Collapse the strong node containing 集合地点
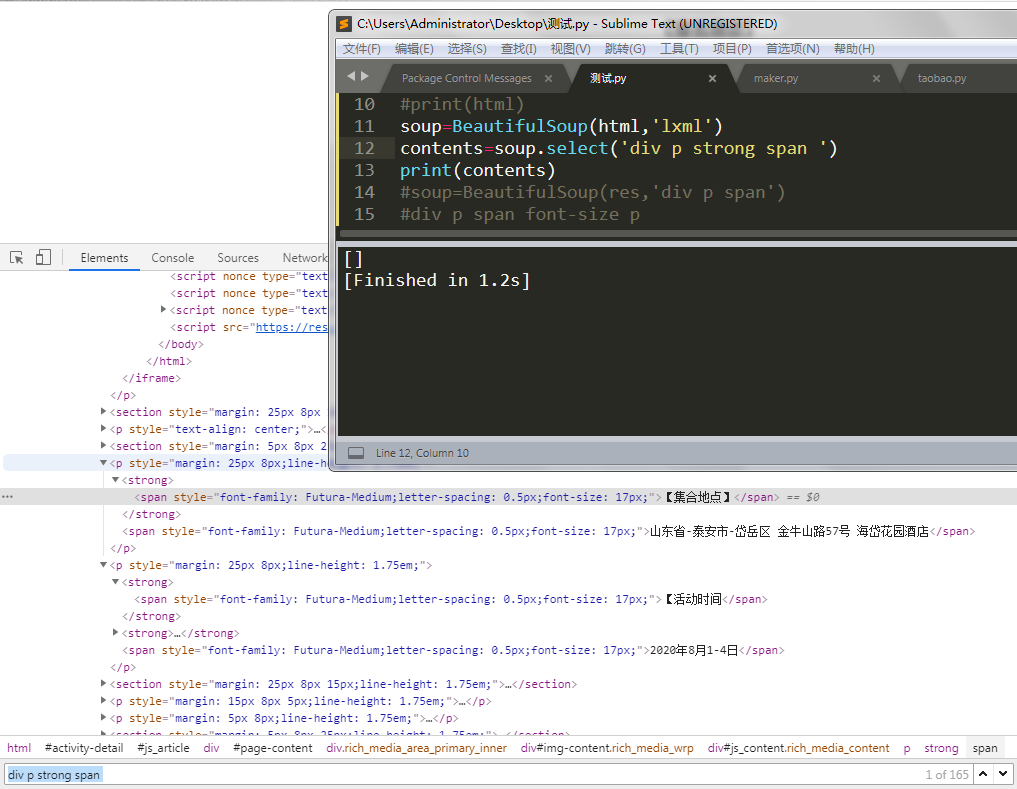 click(x=115, y=479)
